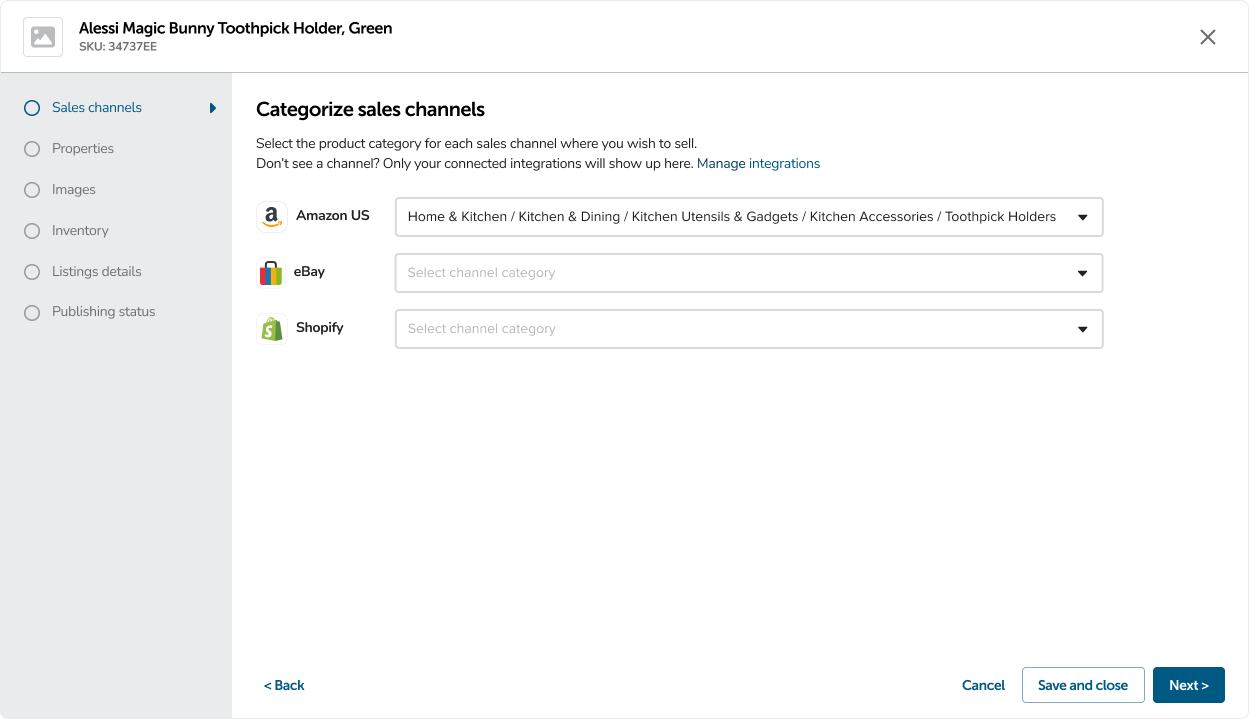Close the product dialog with X
This screenshot has width=1249, height=719.
click(1208, 37)
